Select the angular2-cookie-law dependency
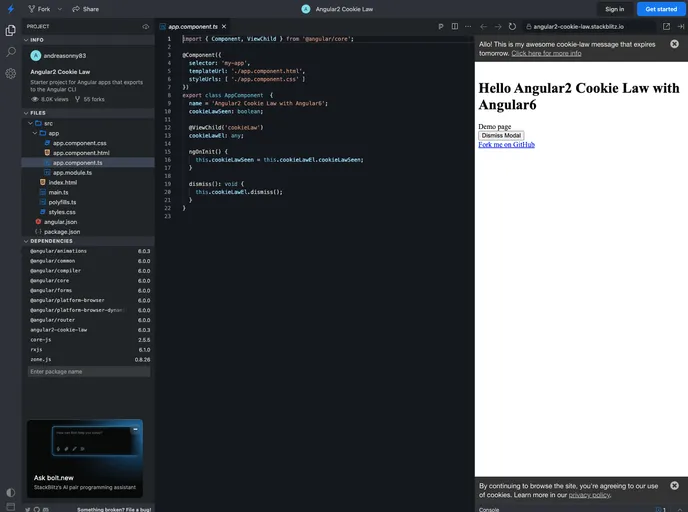The image size is (688, 512). click(x=88, y=330)
